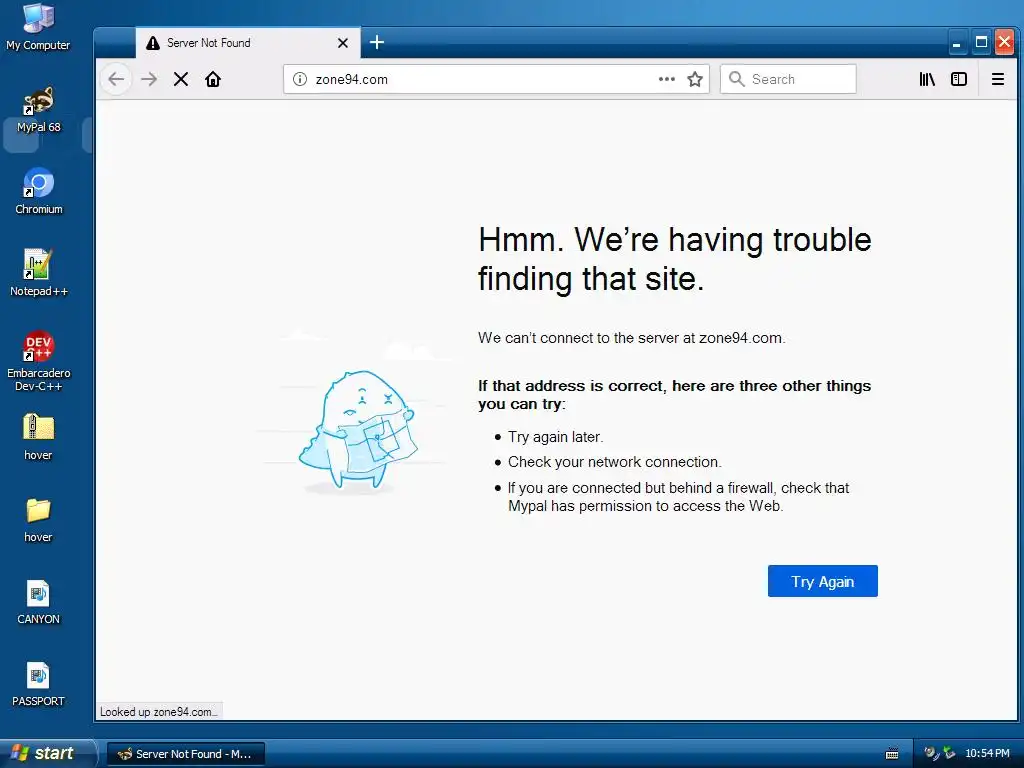Click the taskbar clock 10:54 PM
This screenshot has height=768, width=1024.
pos(987,753)
